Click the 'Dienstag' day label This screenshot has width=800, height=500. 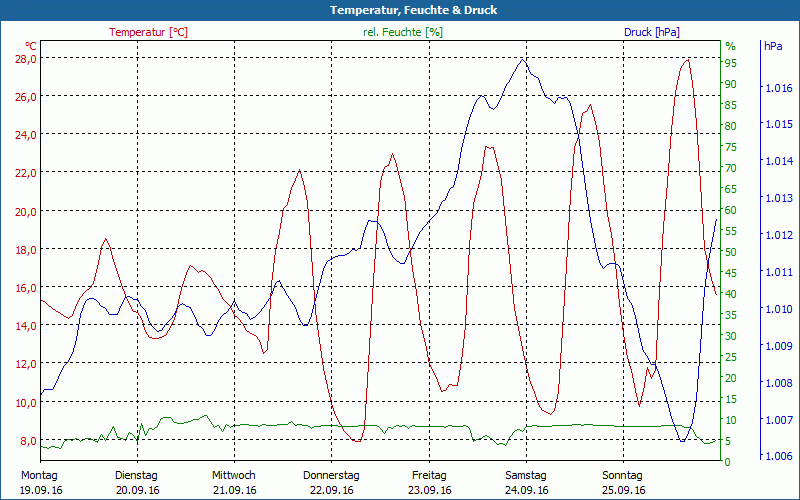[x=136, y=475]
